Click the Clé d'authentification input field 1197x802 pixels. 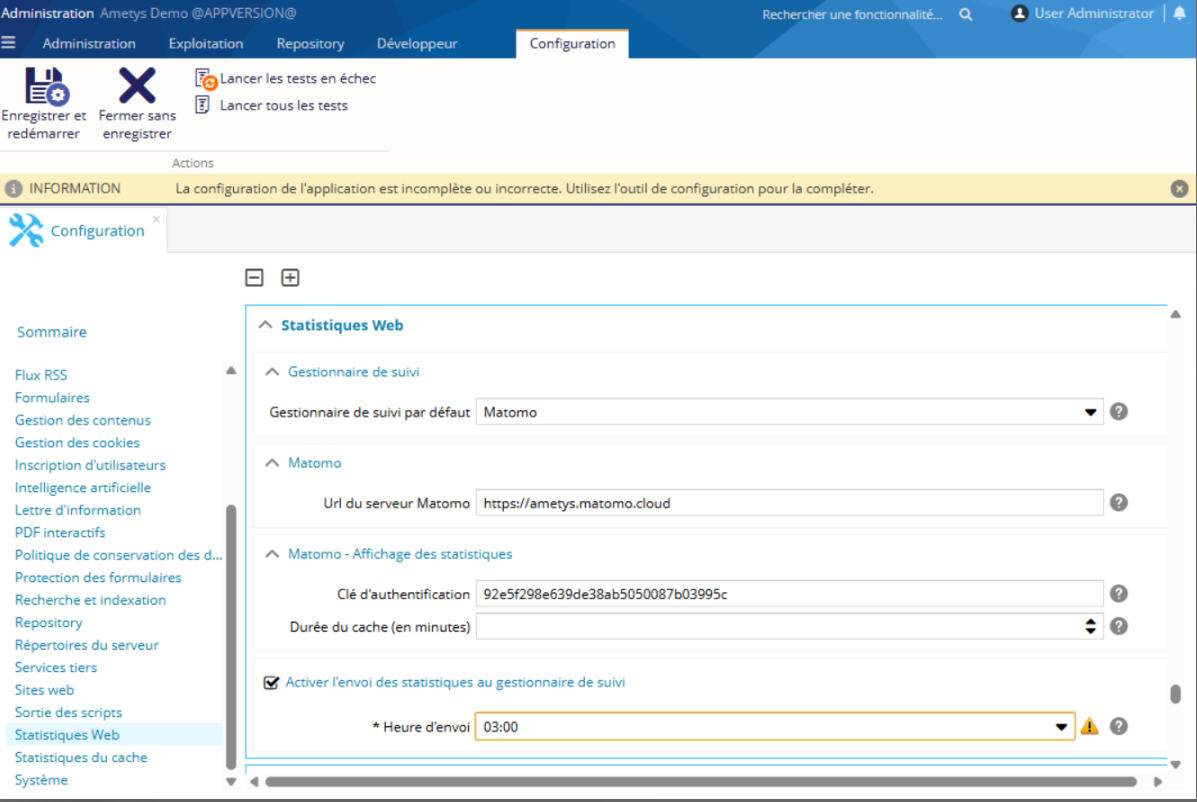click(788, 594)
